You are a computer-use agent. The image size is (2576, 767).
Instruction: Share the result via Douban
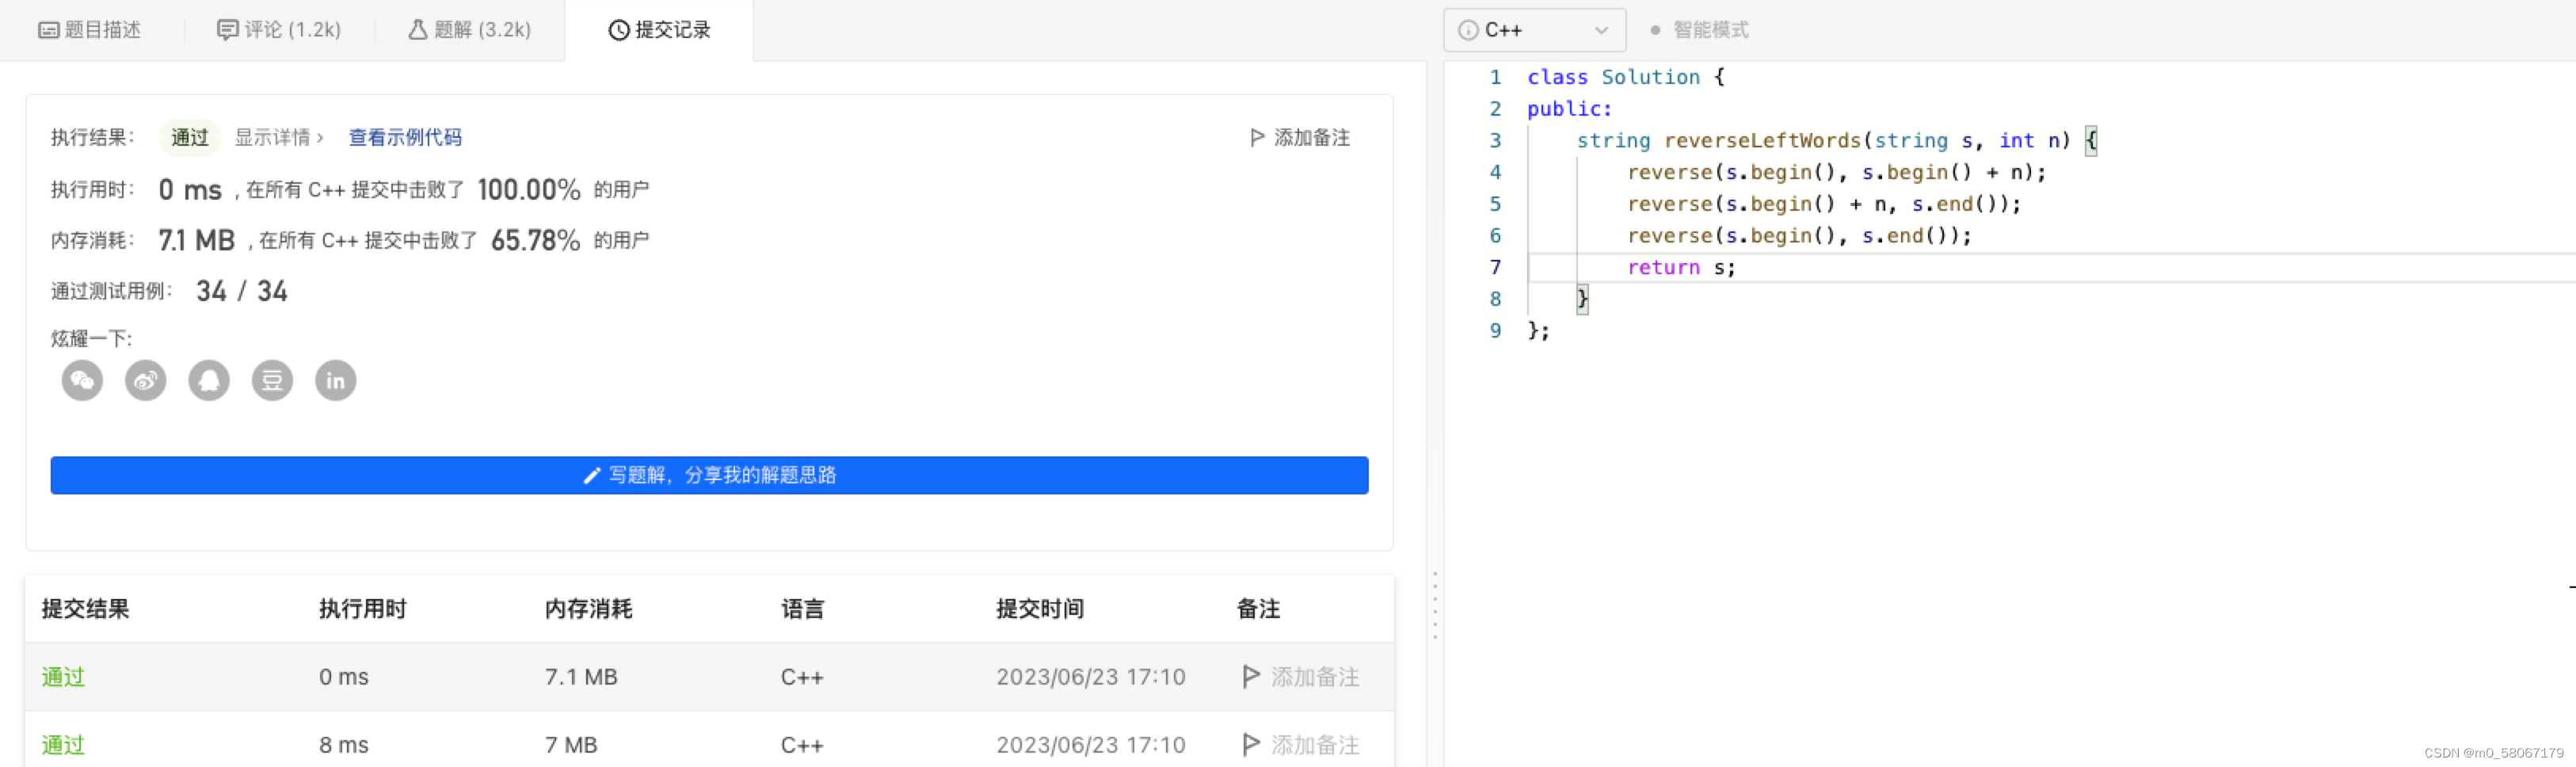[272, 380]
